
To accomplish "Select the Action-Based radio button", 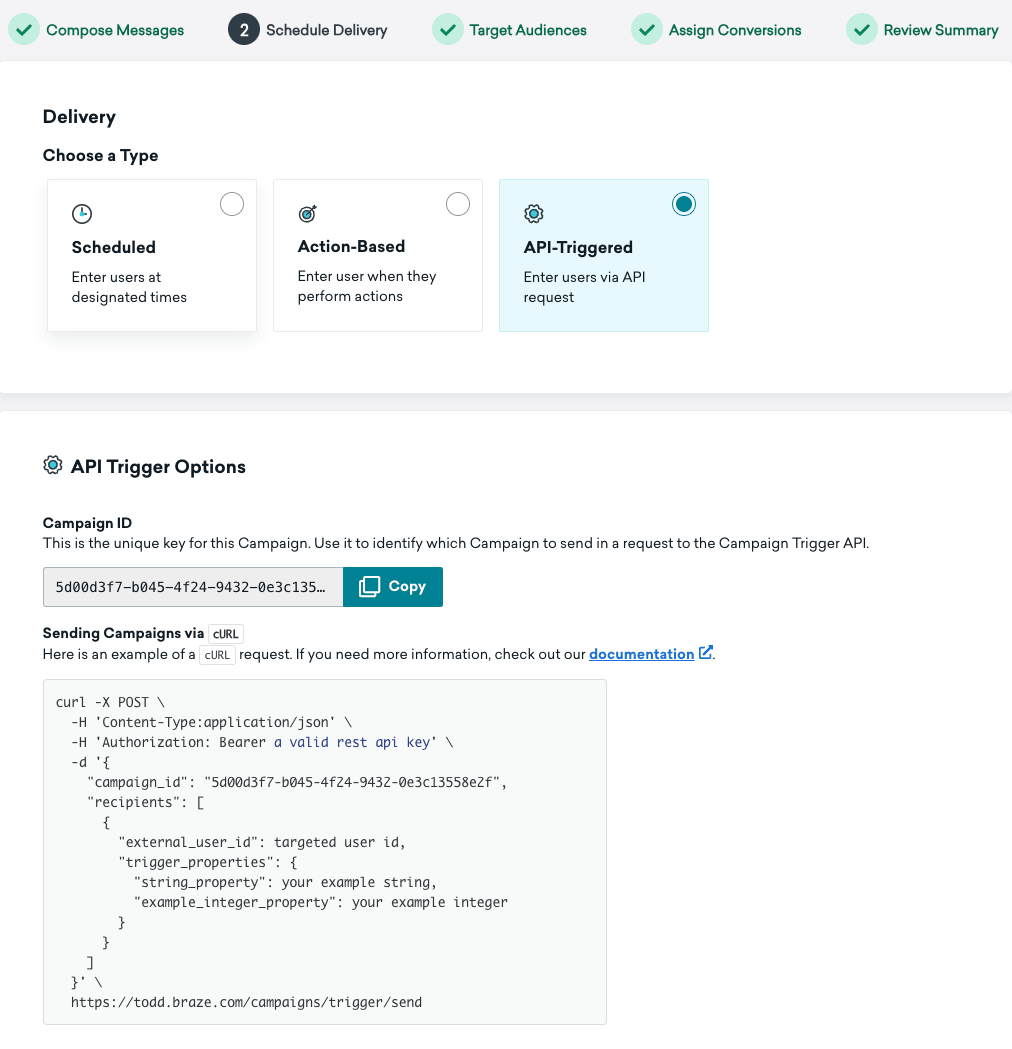I will (x=458, y=204).
